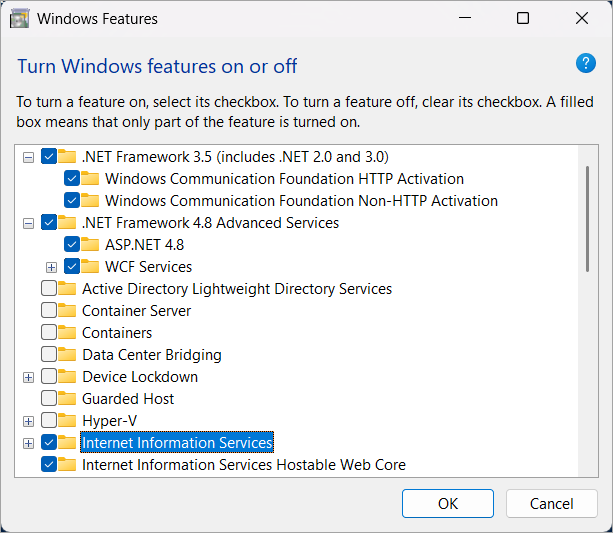
Task: Select the 'Internet Information Services' label
Action: (x=177, y=443)
